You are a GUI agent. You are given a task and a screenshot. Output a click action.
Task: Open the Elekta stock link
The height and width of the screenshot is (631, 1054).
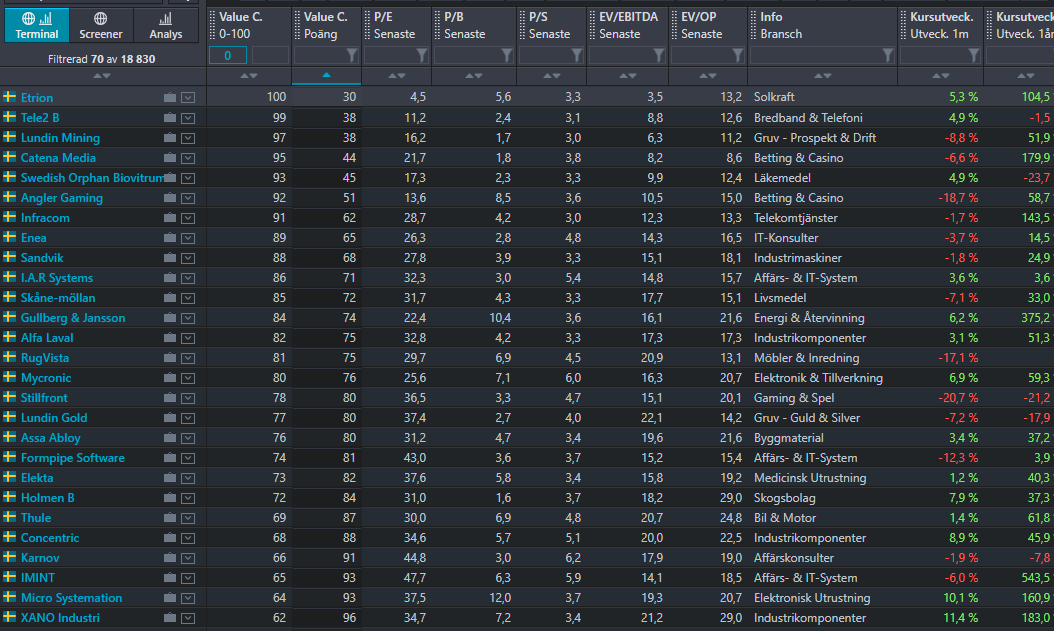[37, 478]
